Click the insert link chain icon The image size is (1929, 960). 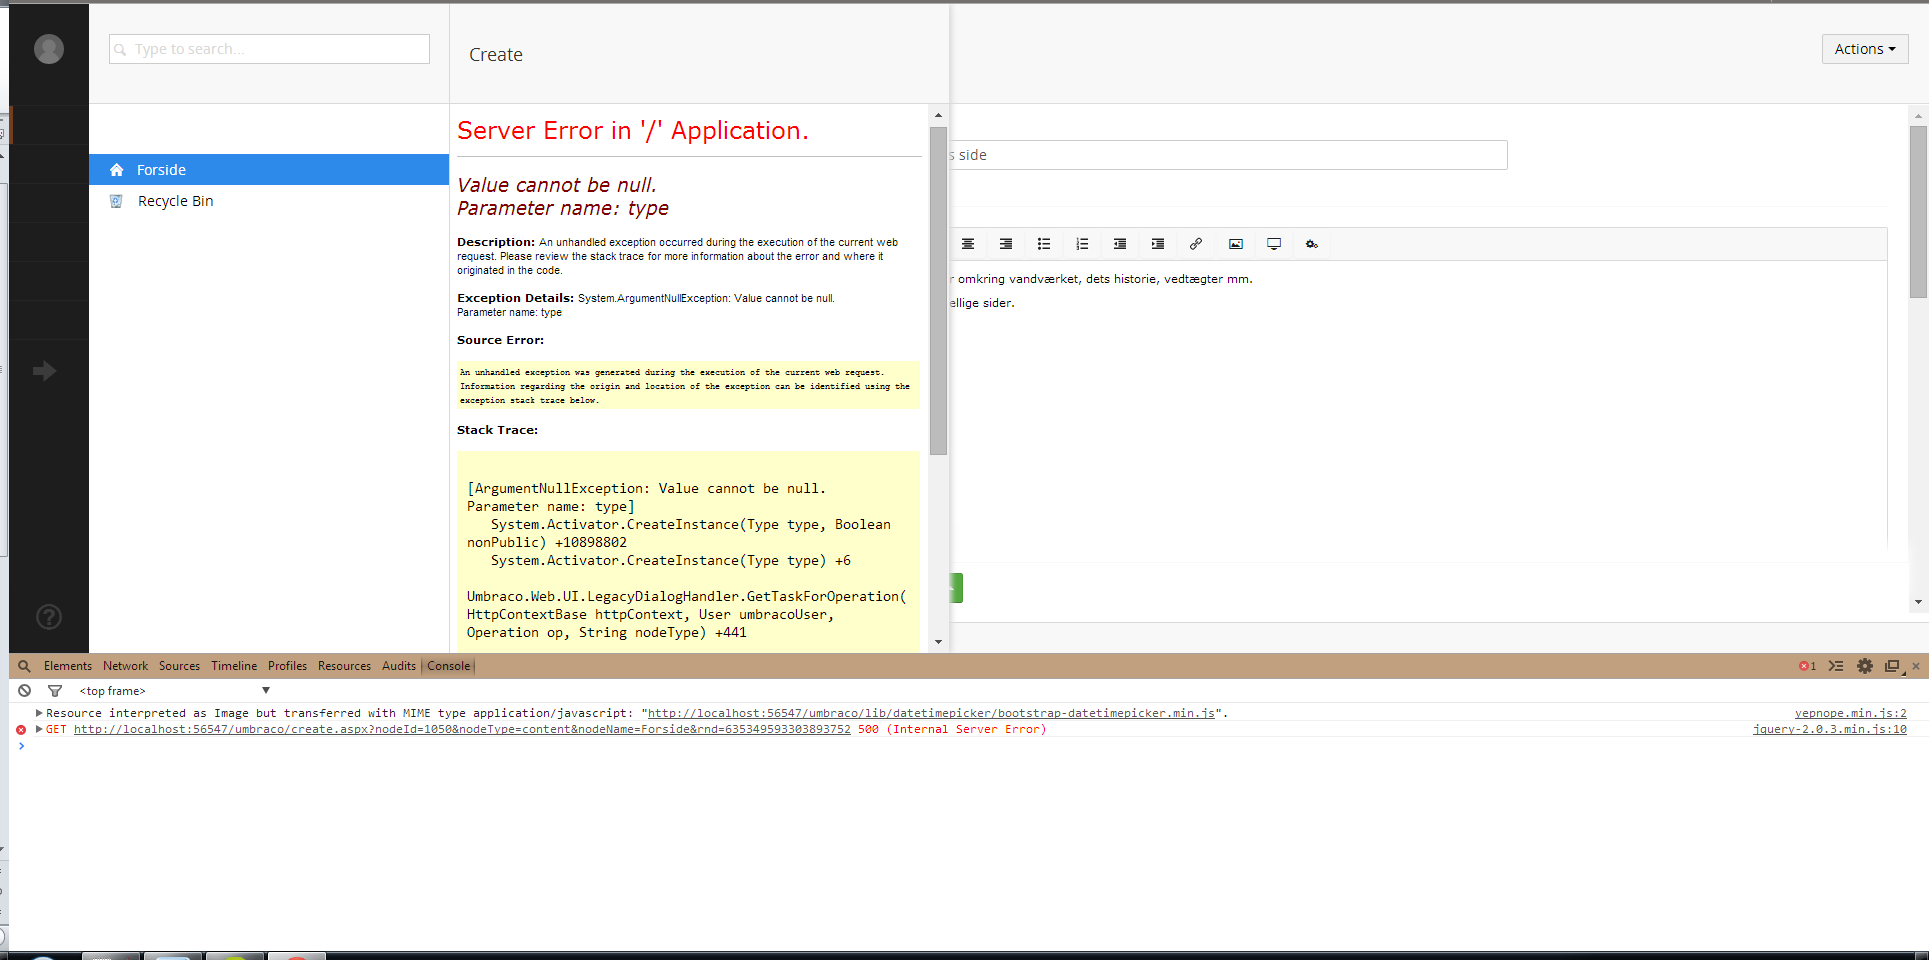(x=1196, y=244)
